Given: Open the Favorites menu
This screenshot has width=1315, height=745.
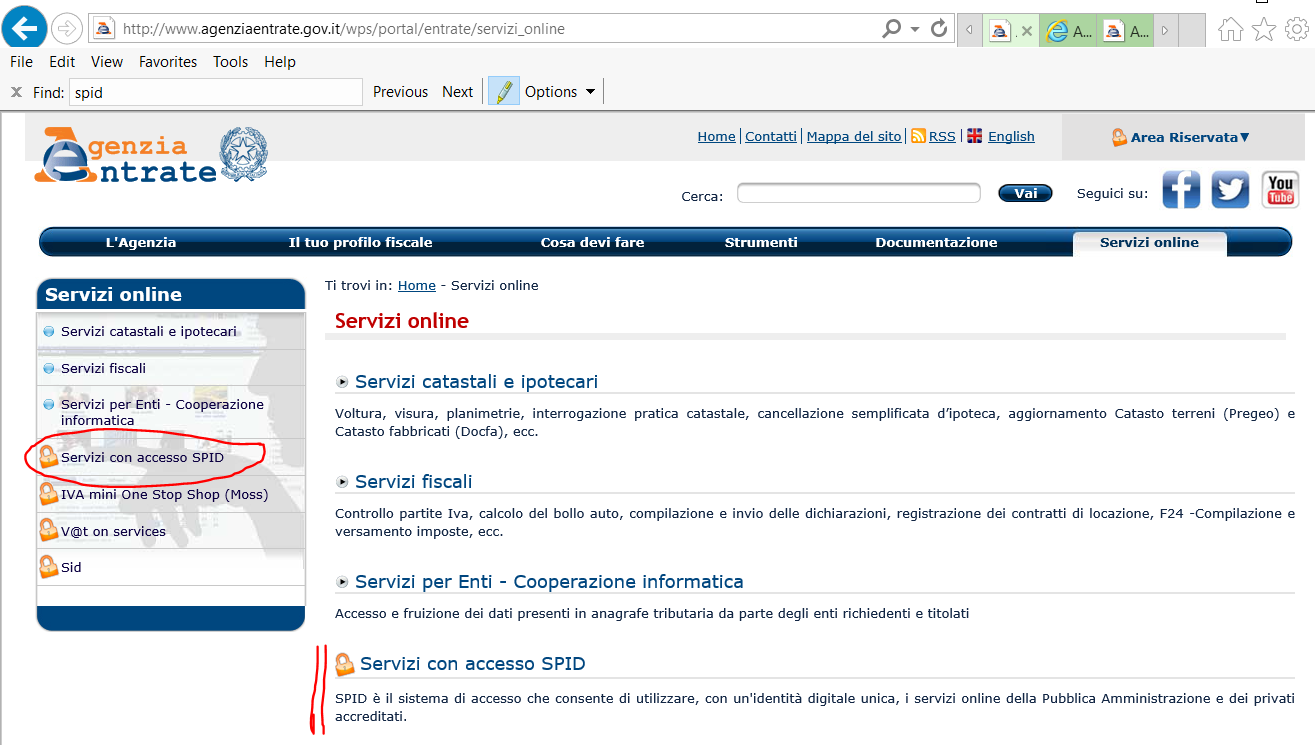Looking at the screenshot, I should [x=168, y=62].
